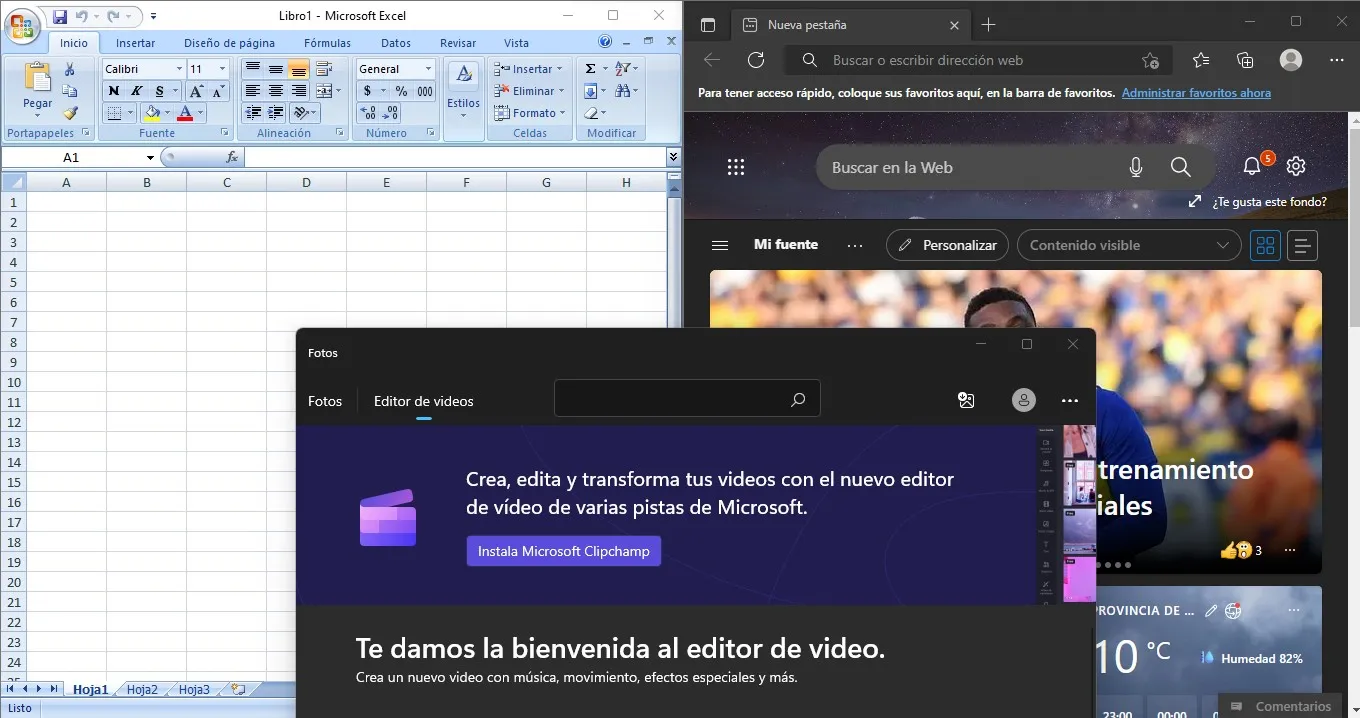The width and height of the screenshot is (1360, 718).
Task: Click the microphone icon in the web search bar
Action: [1136, 167]
